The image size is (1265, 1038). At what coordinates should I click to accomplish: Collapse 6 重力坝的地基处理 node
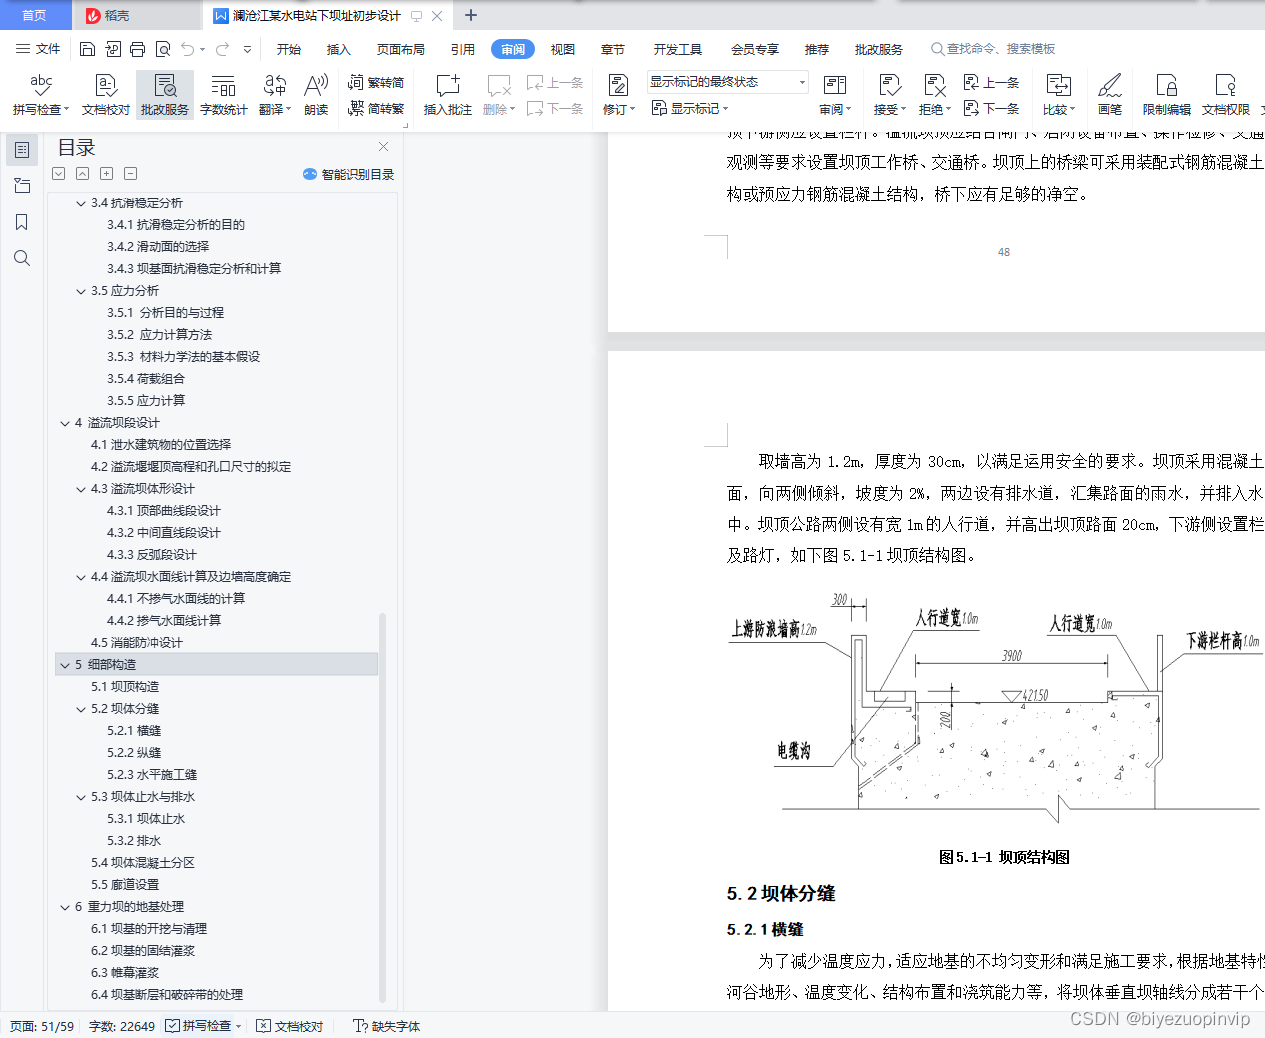[65, 907]
